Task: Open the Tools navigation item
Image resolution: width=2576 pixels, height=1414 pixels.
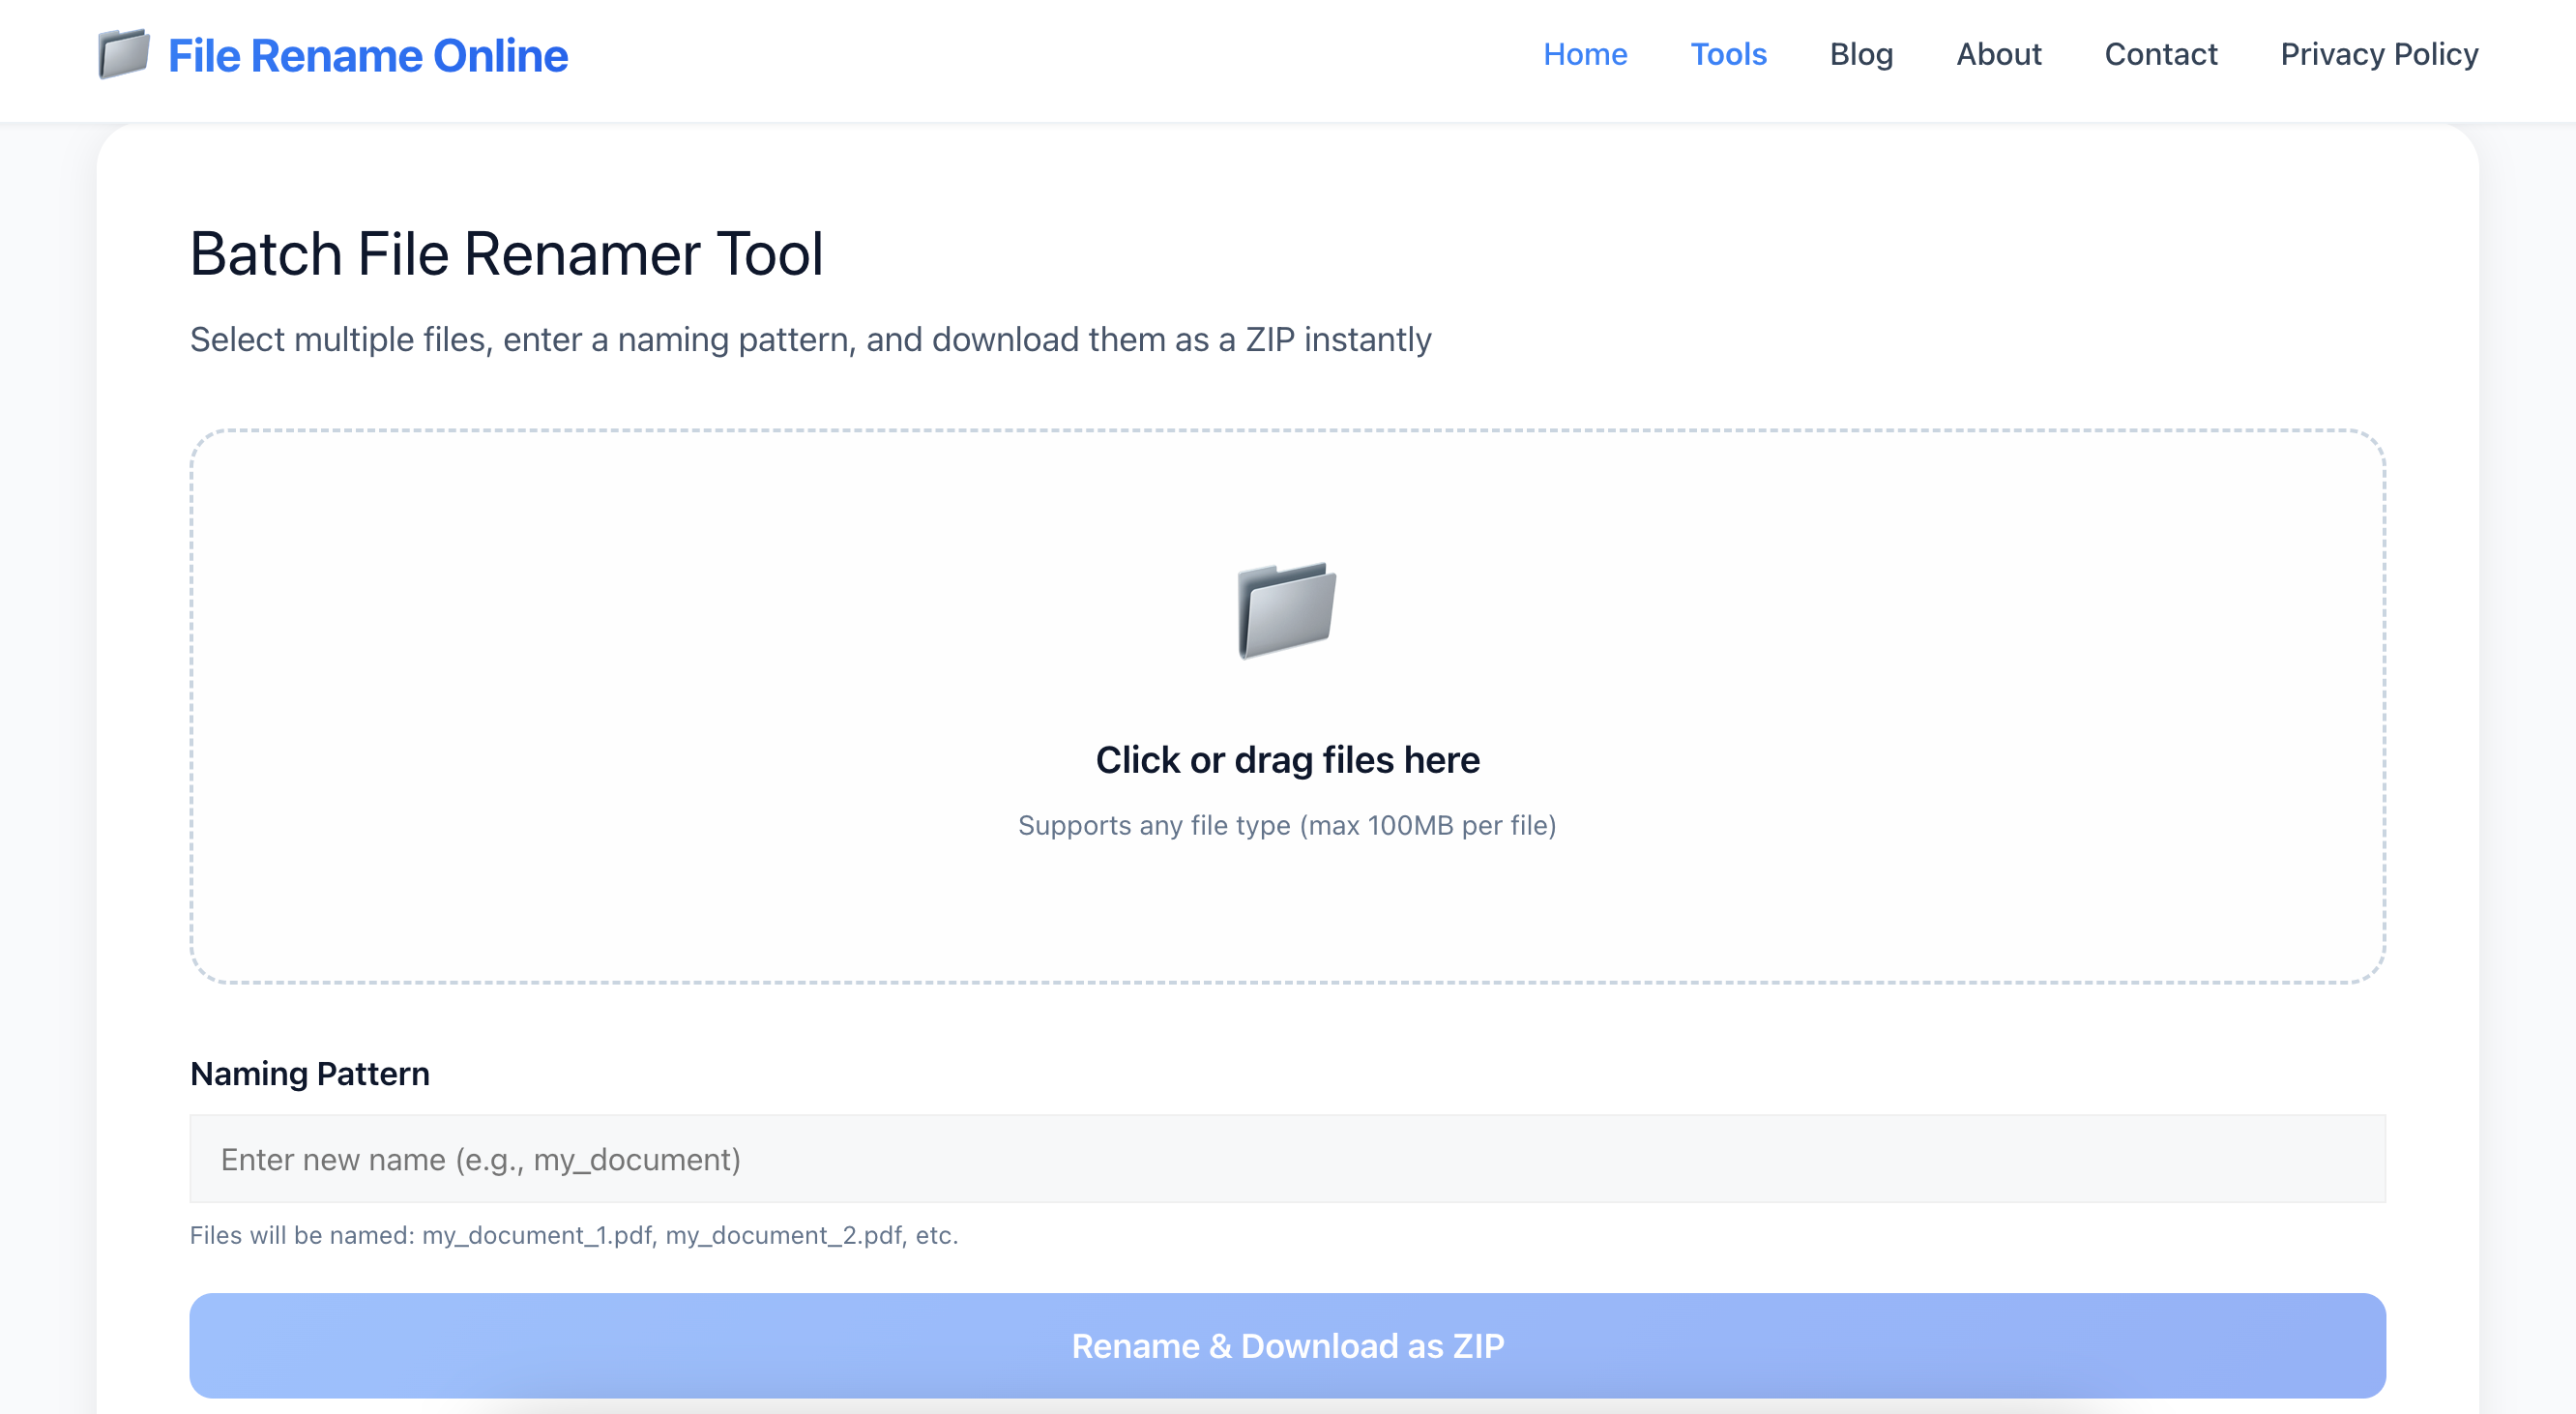Action: click(x=1728, y=54)
